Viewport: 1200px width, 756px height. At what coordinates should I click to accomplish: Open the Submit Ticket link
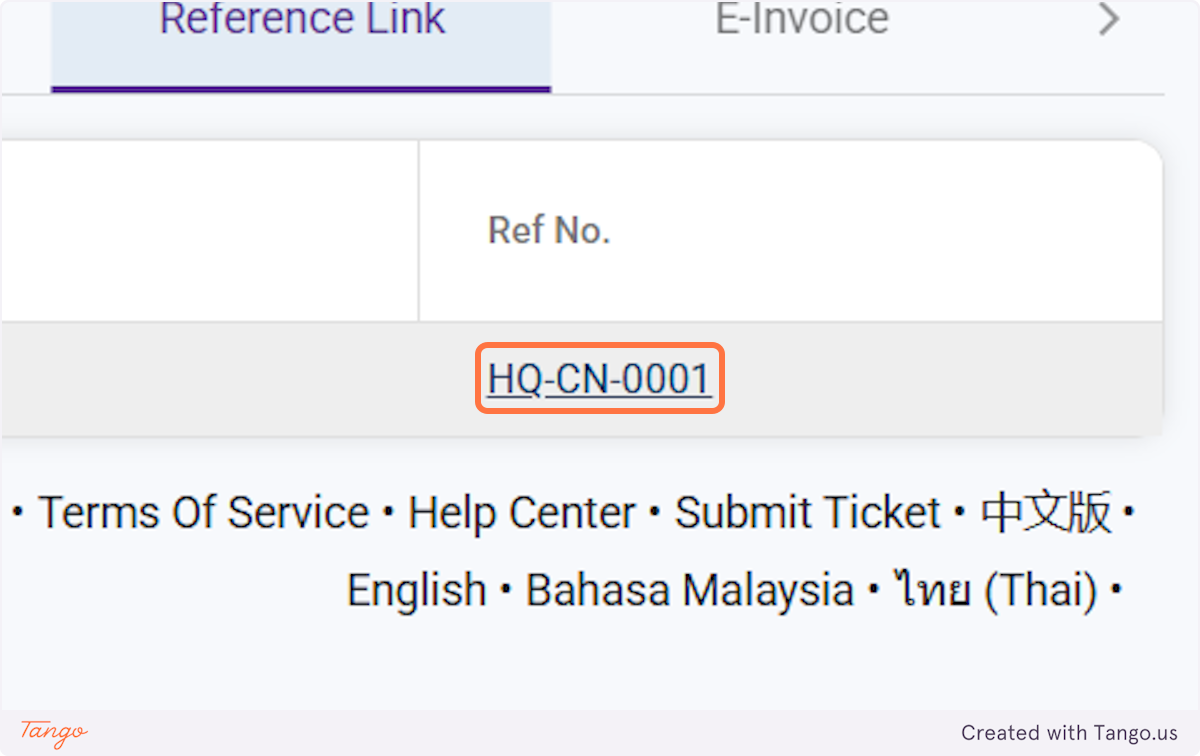[806, 512]
